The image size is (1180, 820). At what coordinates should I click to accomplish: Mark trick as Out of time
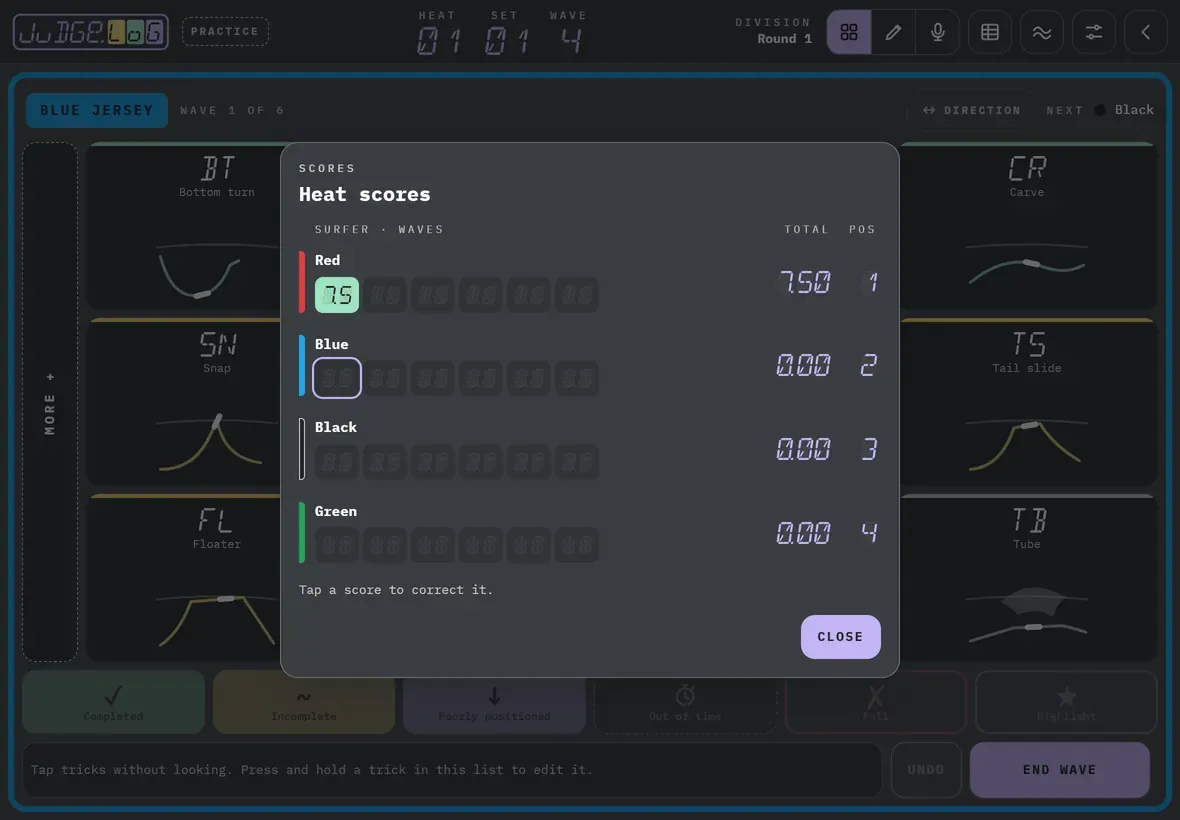pos(685,702)
